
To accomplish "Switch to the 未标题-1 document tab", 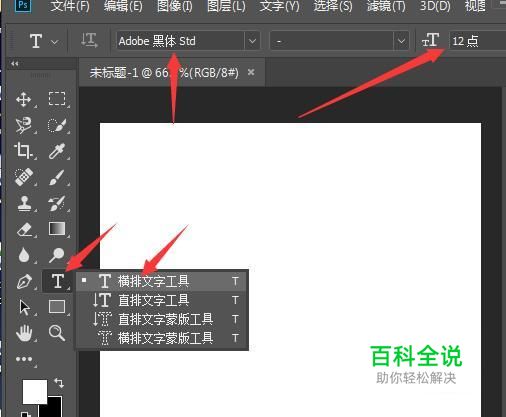I will pyautogui.click(x=164, y=72).
